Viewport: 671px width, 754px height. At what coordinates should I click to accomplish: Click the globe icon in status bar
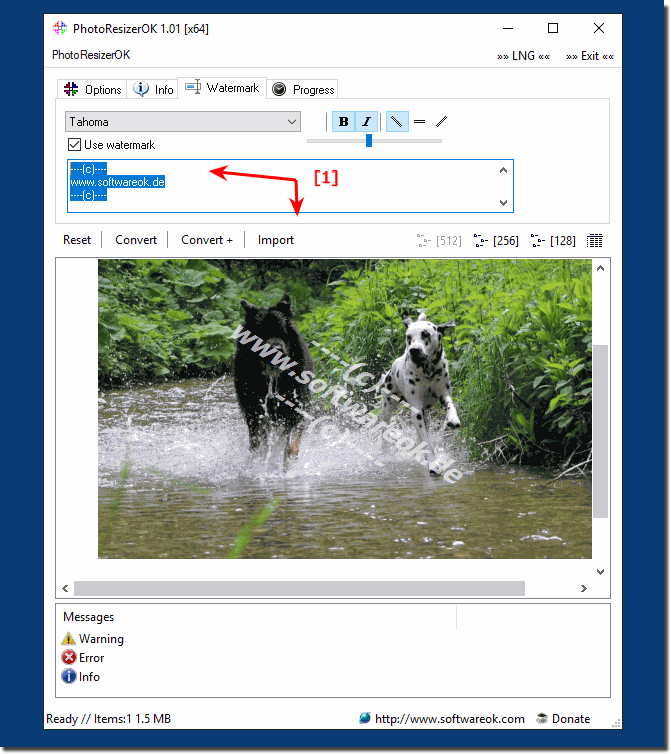point(365,718)
